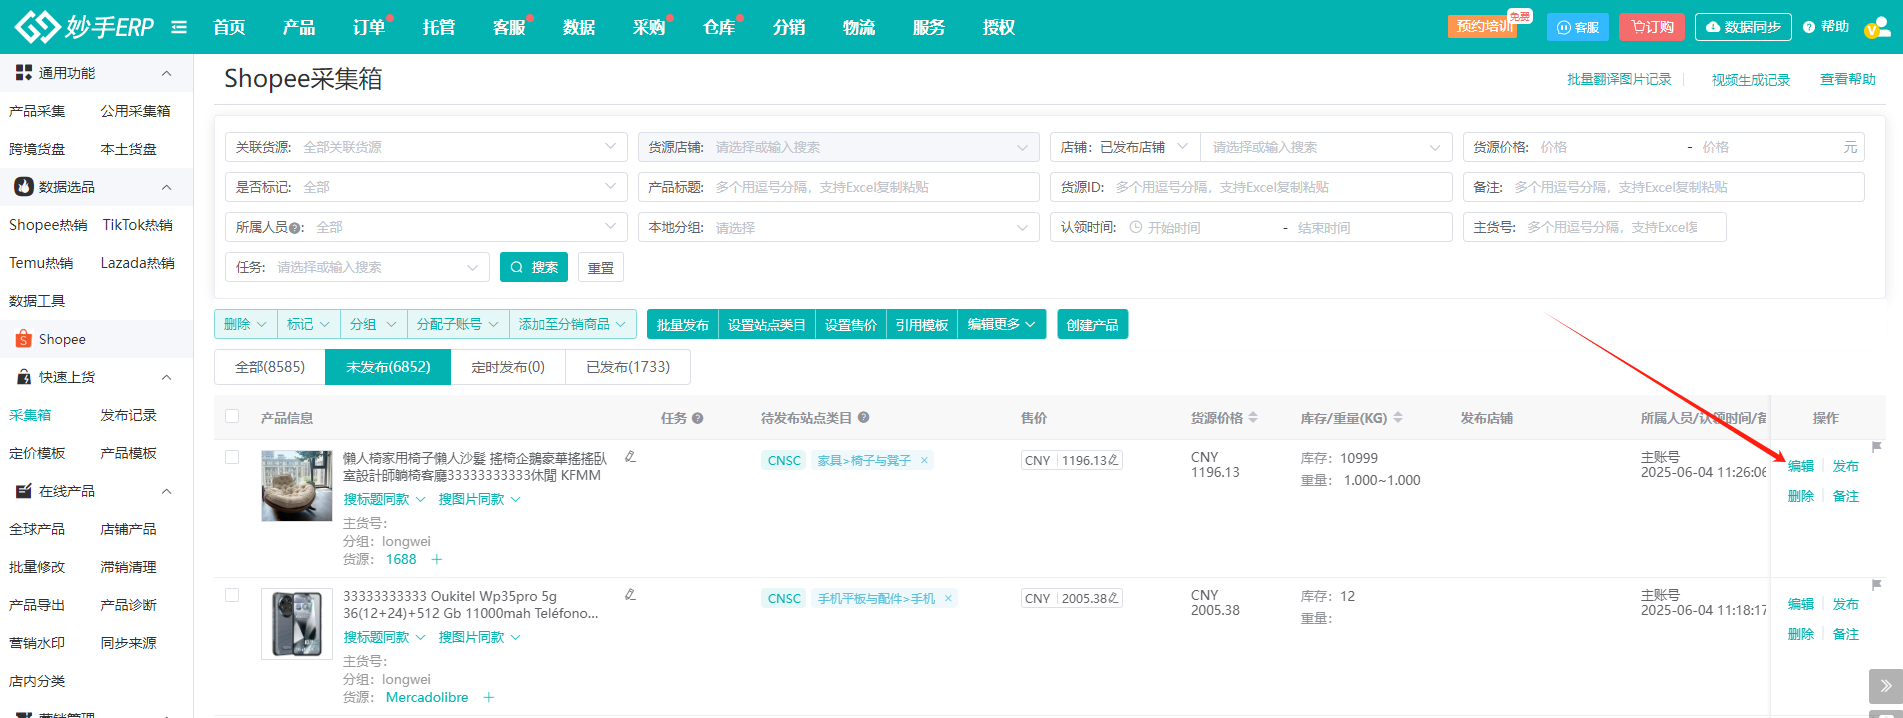The width and height of the screenshot is (1903, 718).
Task: Check the Oukitel Wp35pro product row checkbox
Action: tap(232, 595)
